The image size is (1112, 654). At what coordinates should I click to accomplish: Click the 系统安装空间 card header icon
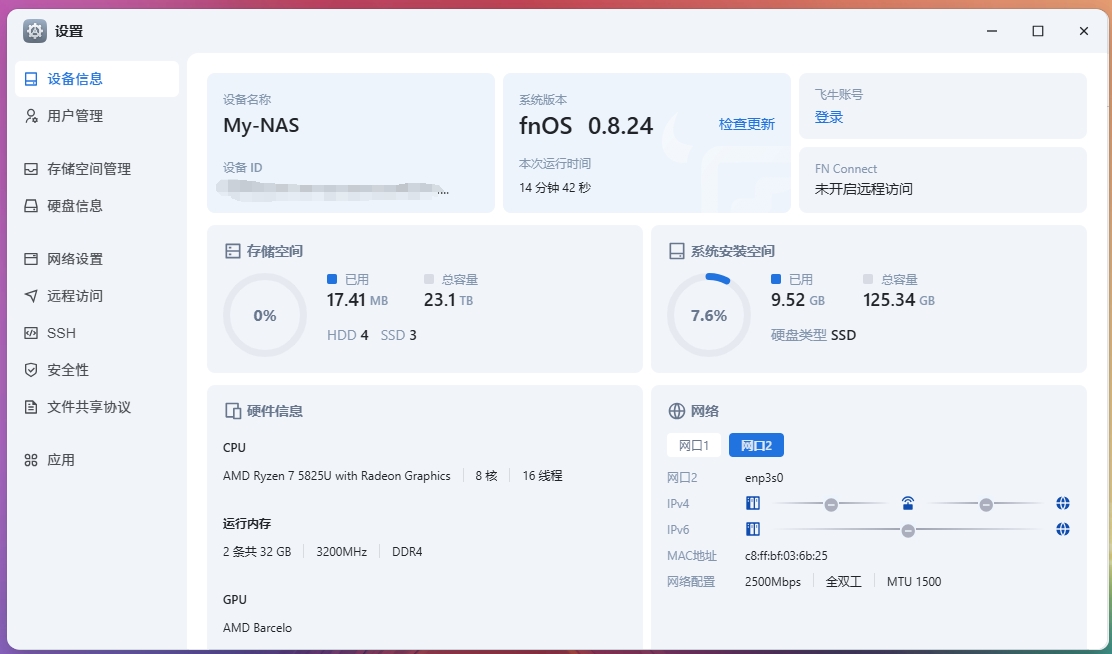click(677, 251)
